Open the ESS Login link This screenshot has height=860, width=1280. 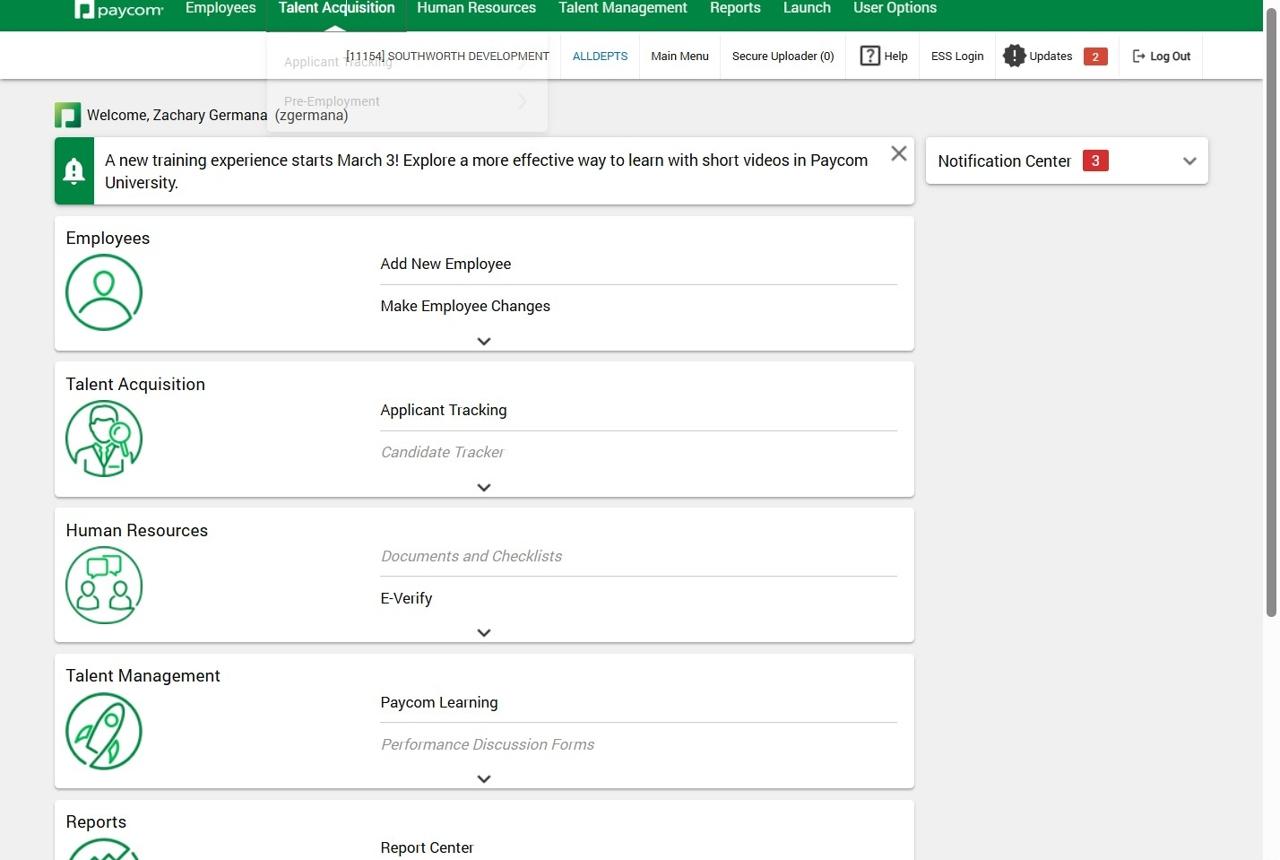click(957, 56)
